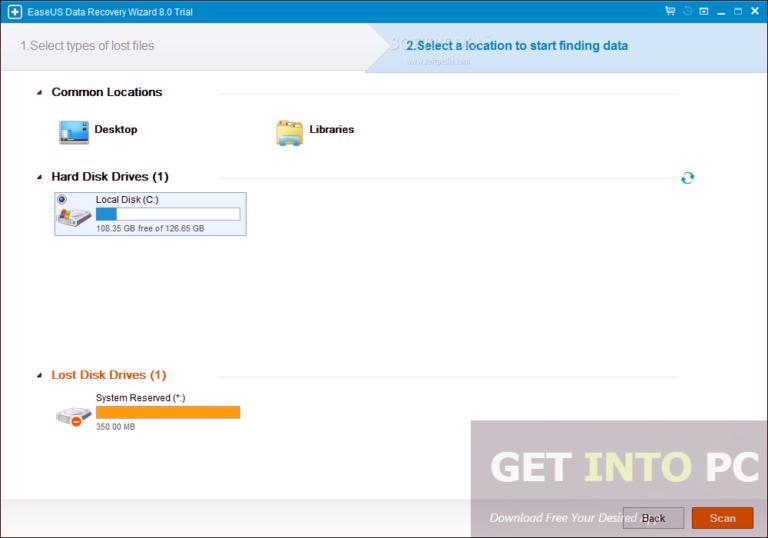The image size is (768, 538).
Task: Click the Libraries label
Action: (x=332, y=129)
